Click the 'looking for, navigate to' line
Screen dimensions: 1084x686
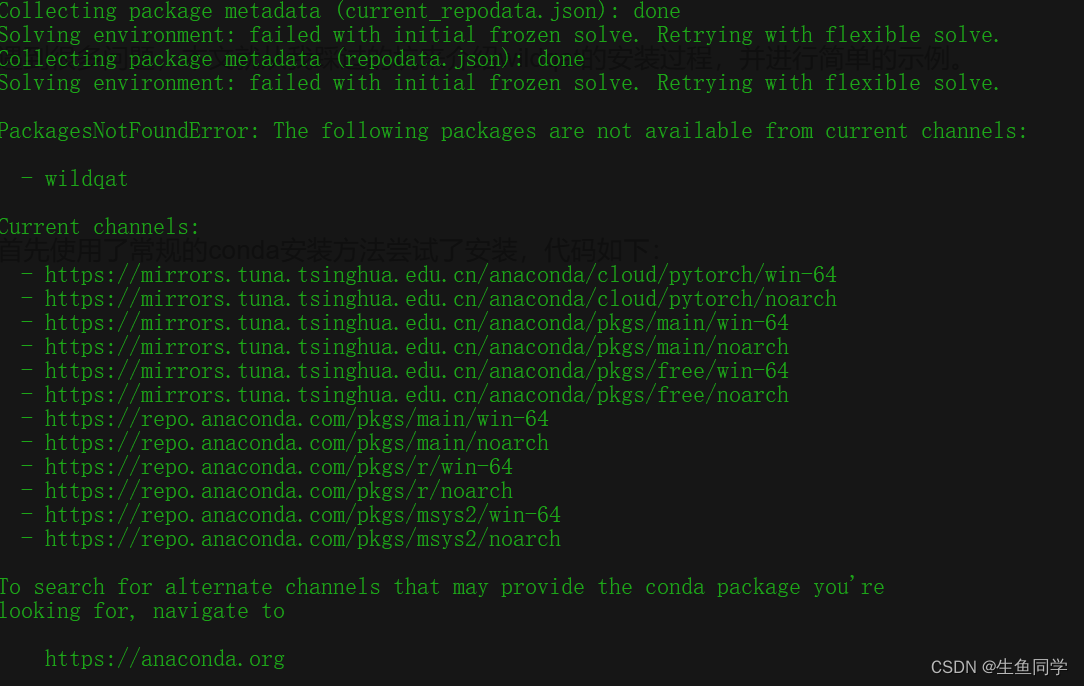pos(142,611)
